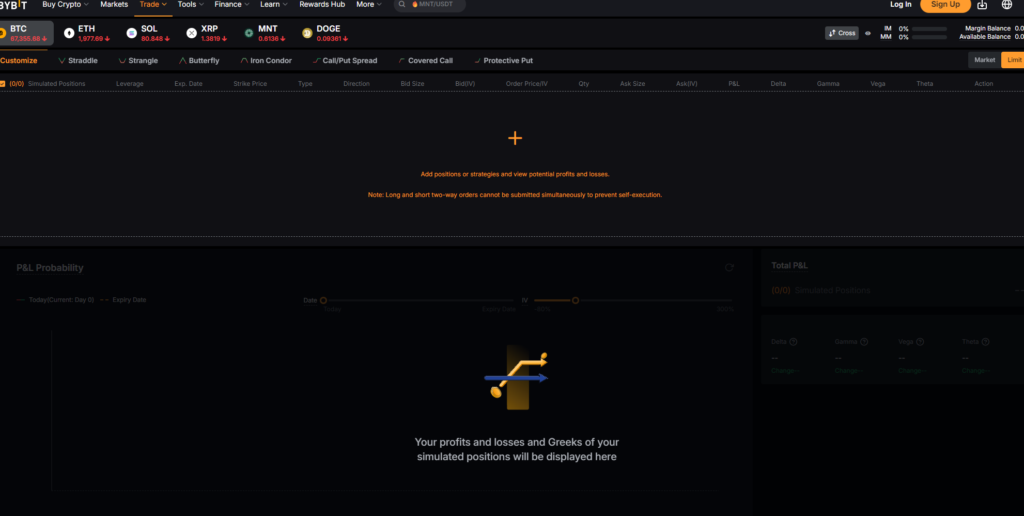Open the Markets menu item
1024x516 pixels.
114,5
